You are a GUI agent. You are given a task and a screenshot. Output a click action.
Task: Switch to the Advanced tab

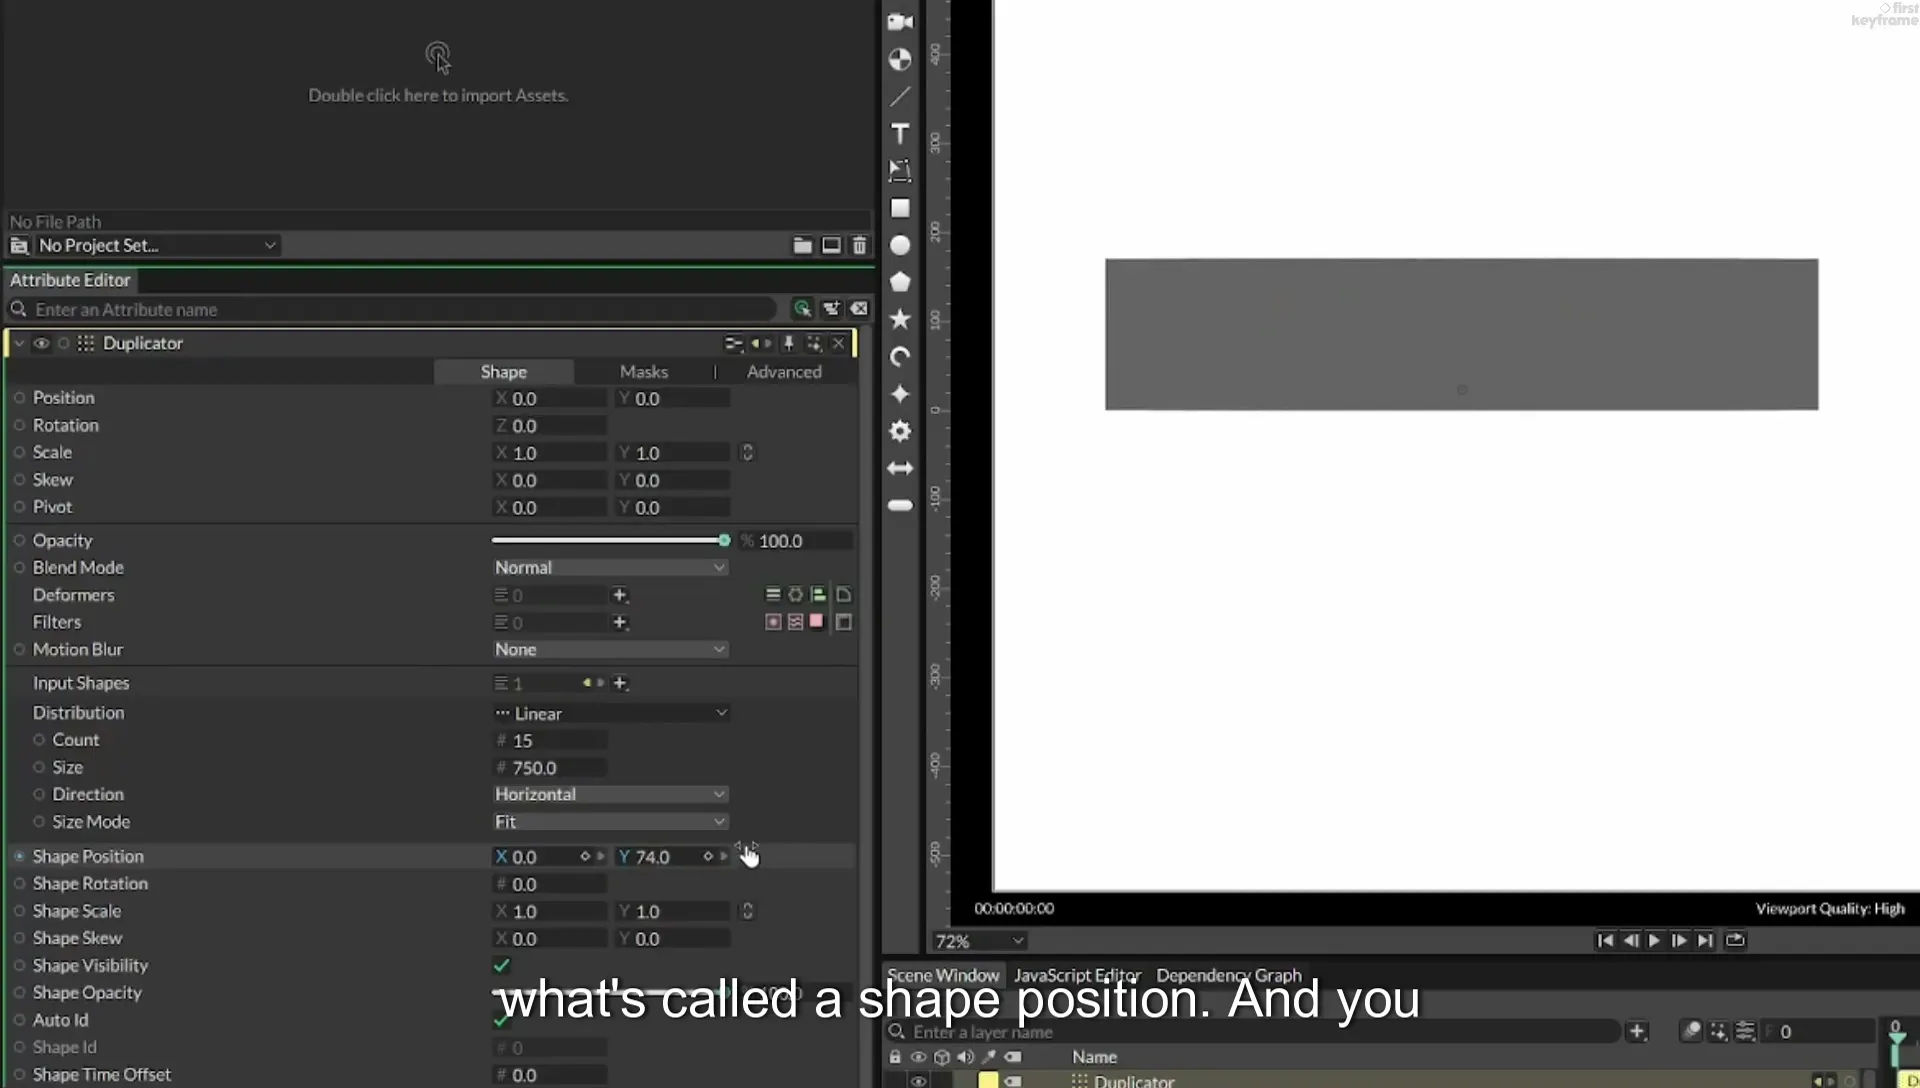coord(784,371)
